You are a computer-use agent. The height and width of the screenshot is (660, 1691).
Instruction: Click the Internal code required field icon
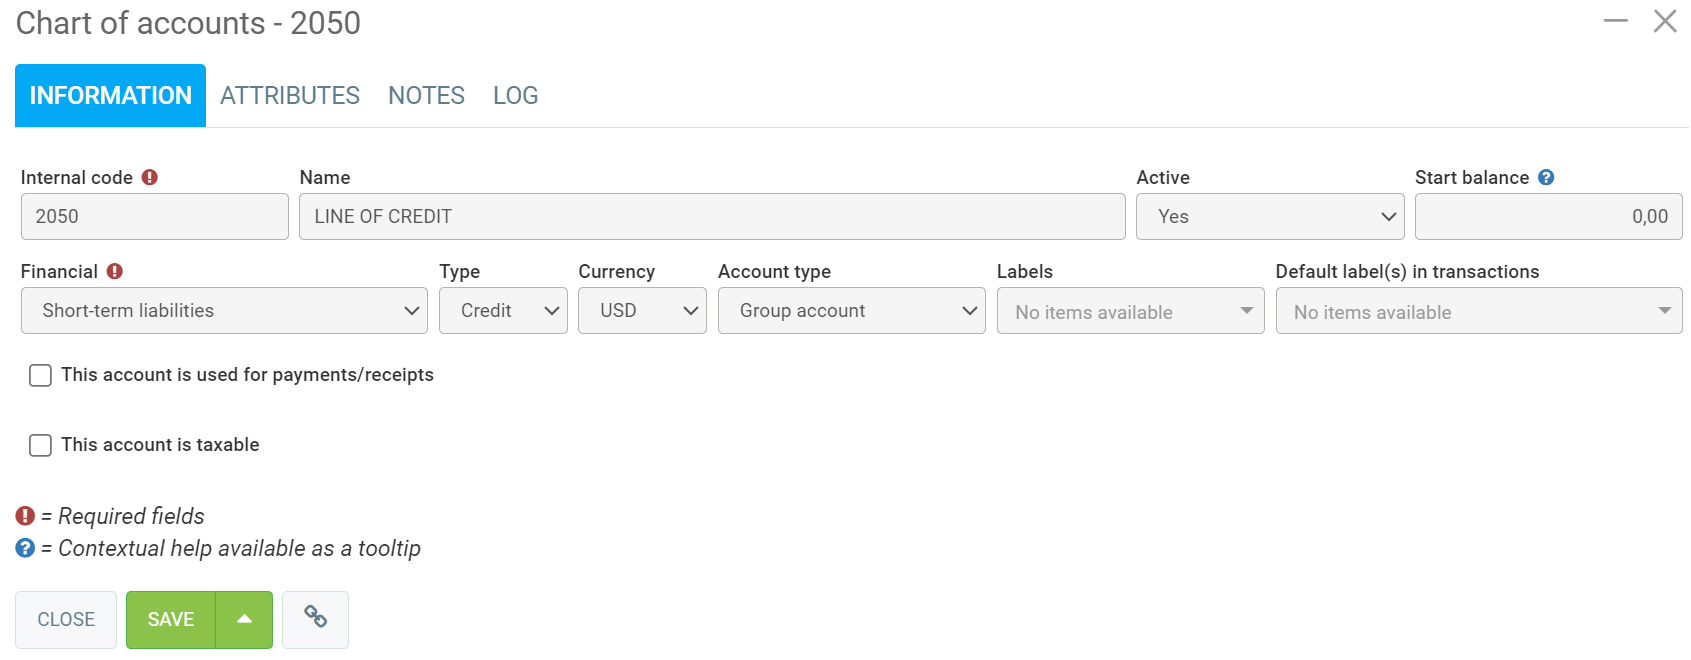(x=150, y=177)
